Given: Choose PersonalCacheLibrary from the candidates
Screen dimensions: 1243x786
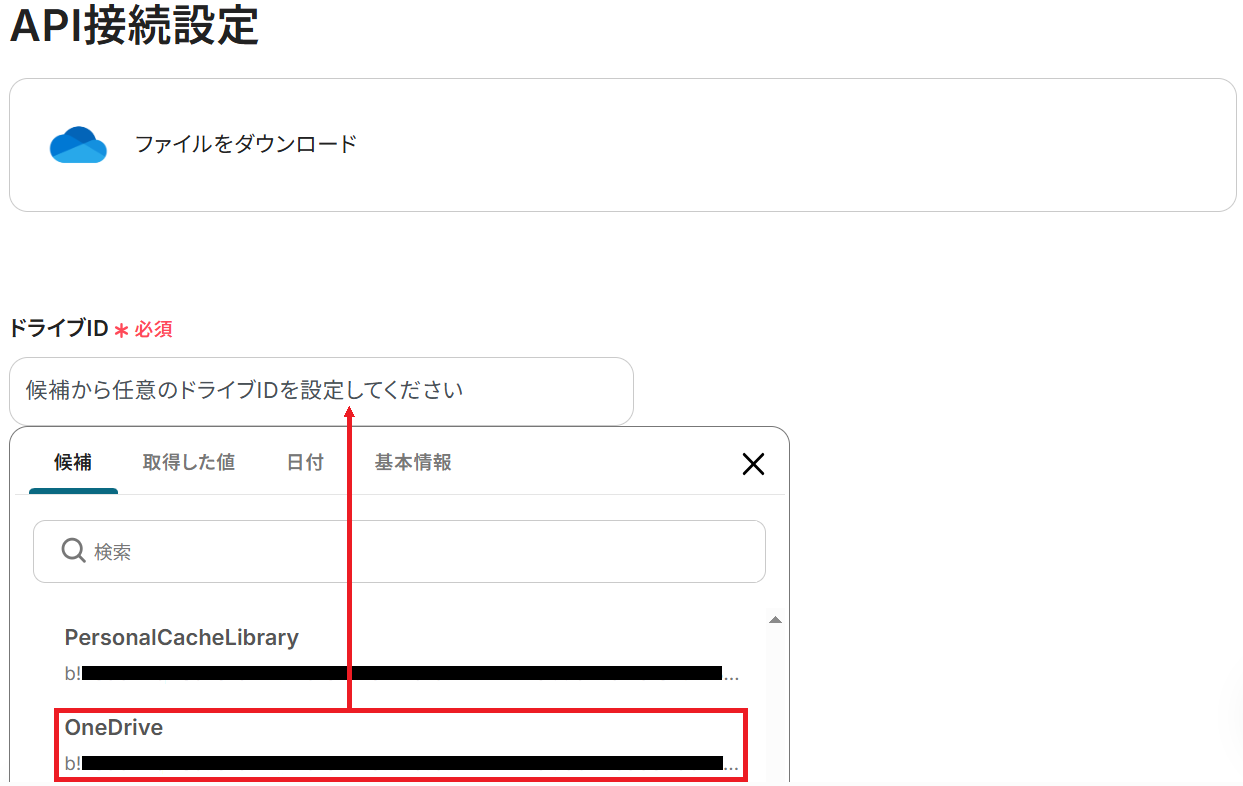Looking at the screenshot, I should coord(182,637).
